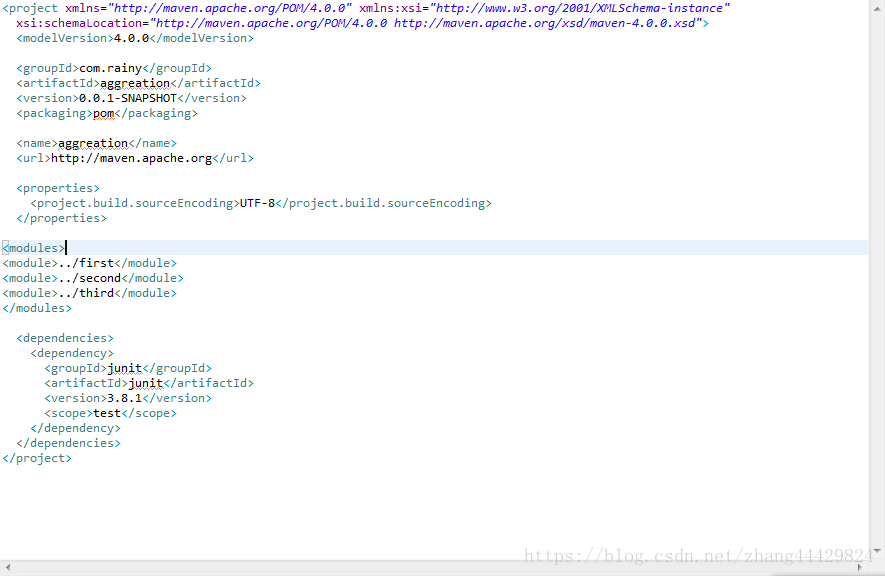Viewport: 885px width, 576px height.
Task: Click the url http://maven.apache.org text
Action: [132, 158]
